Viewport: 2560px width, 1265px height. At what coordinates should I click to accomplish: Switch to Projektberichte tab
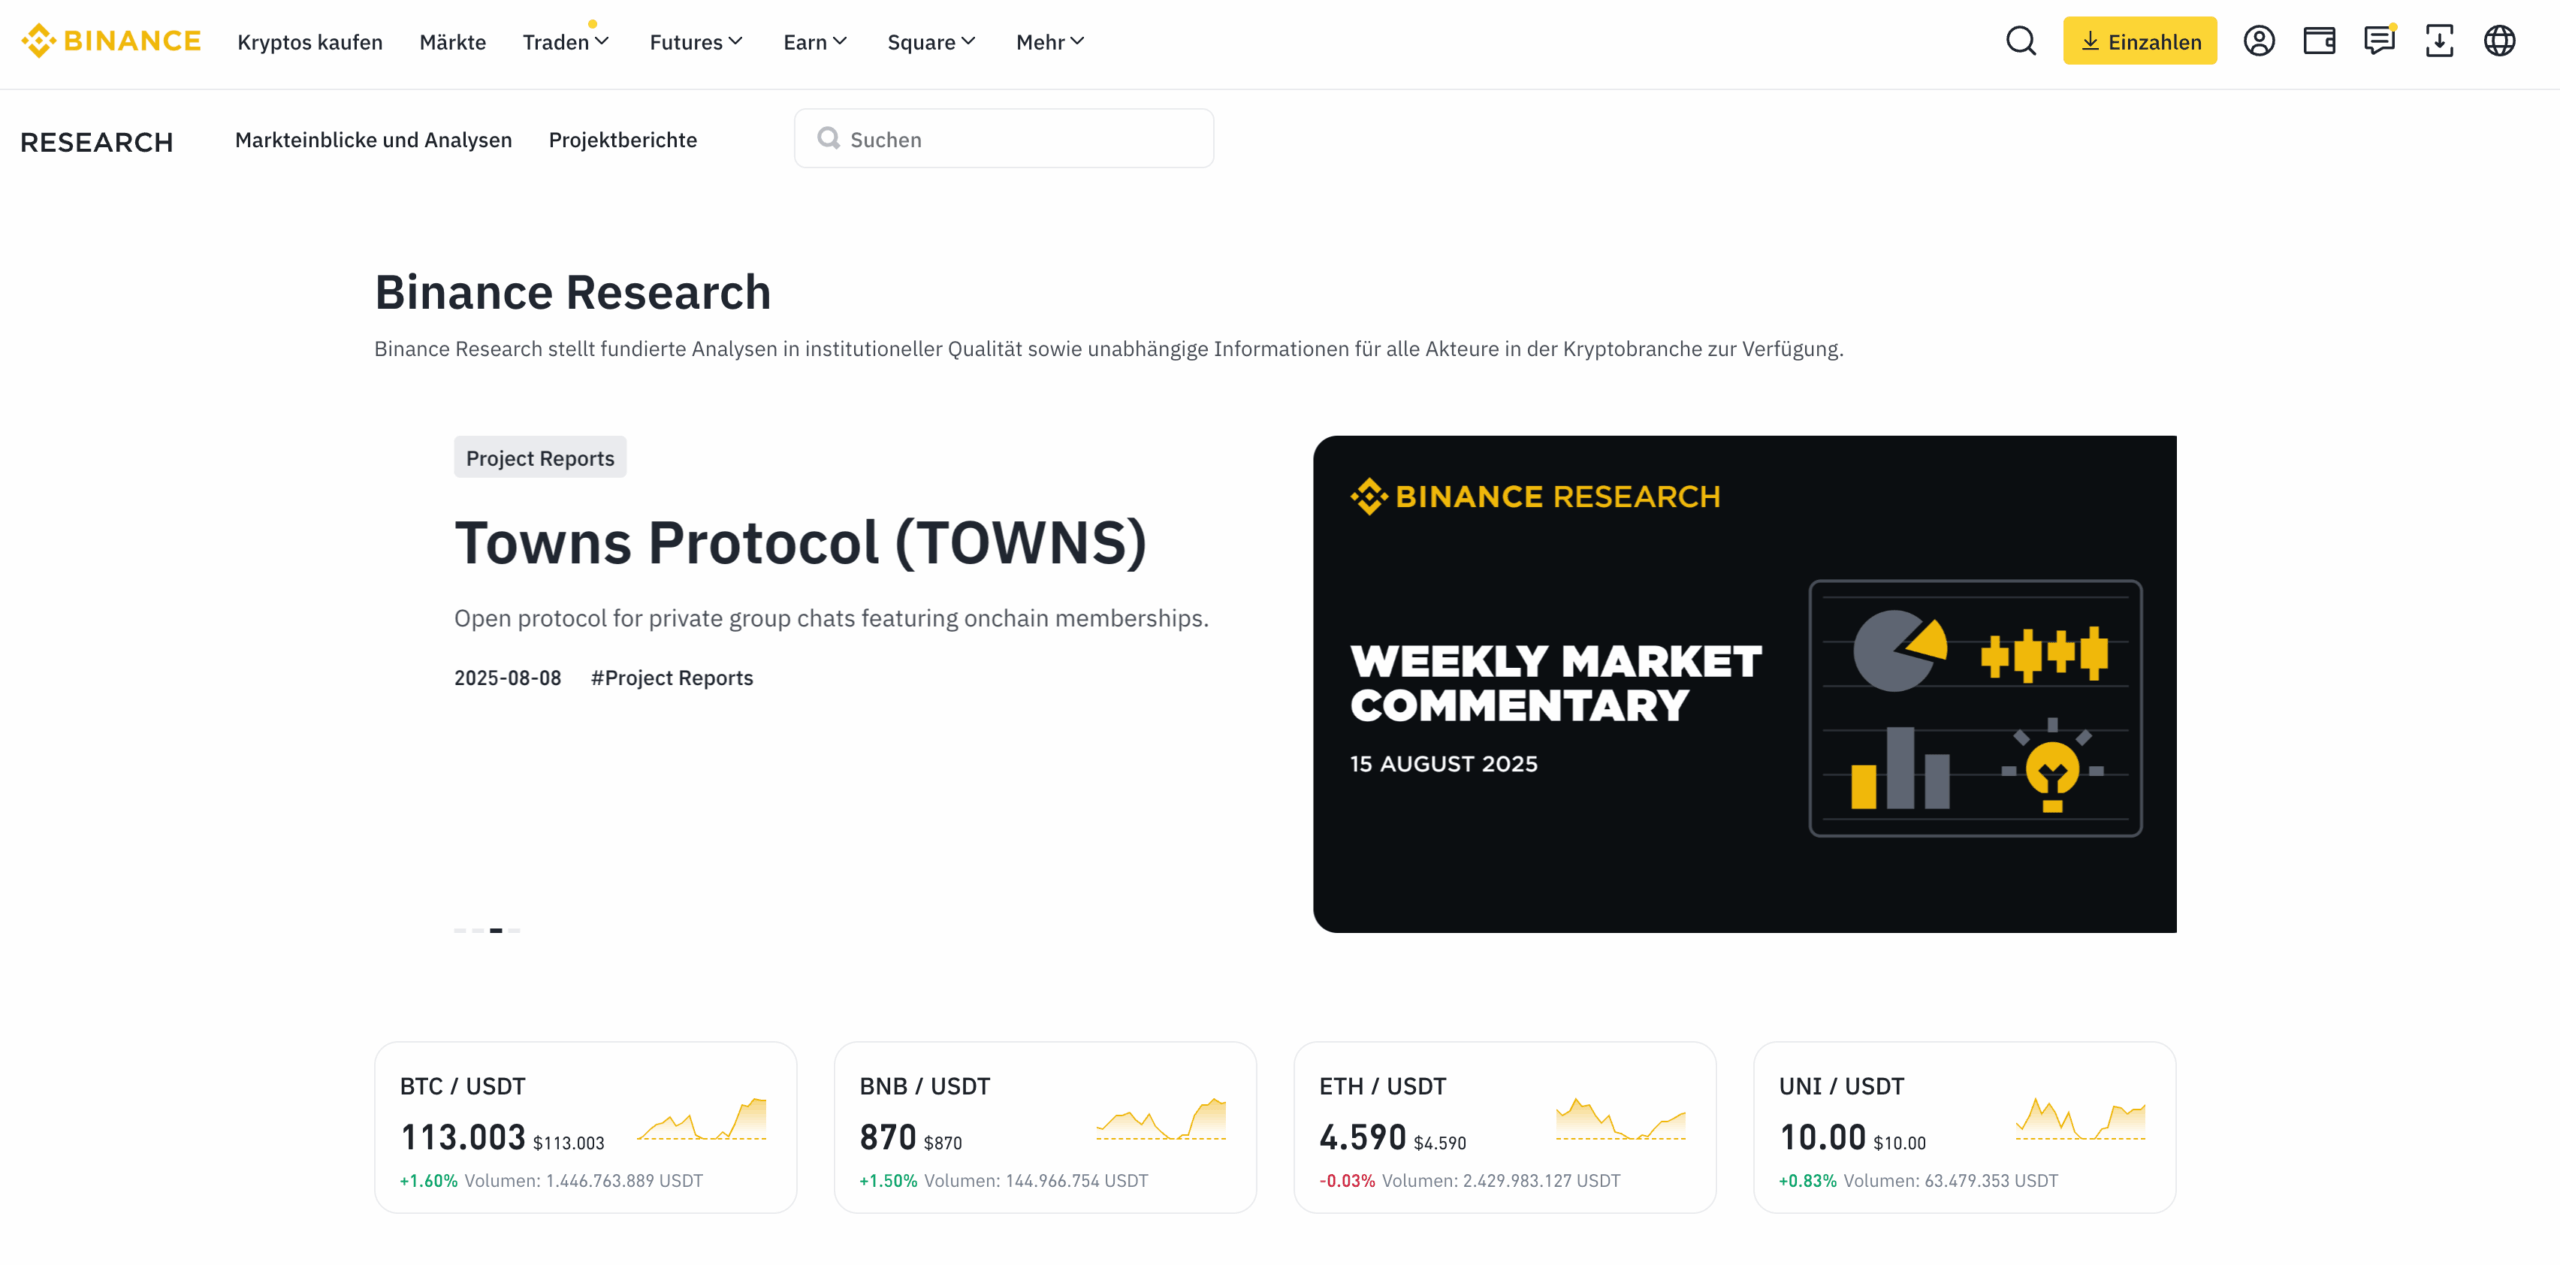(622, 140)
